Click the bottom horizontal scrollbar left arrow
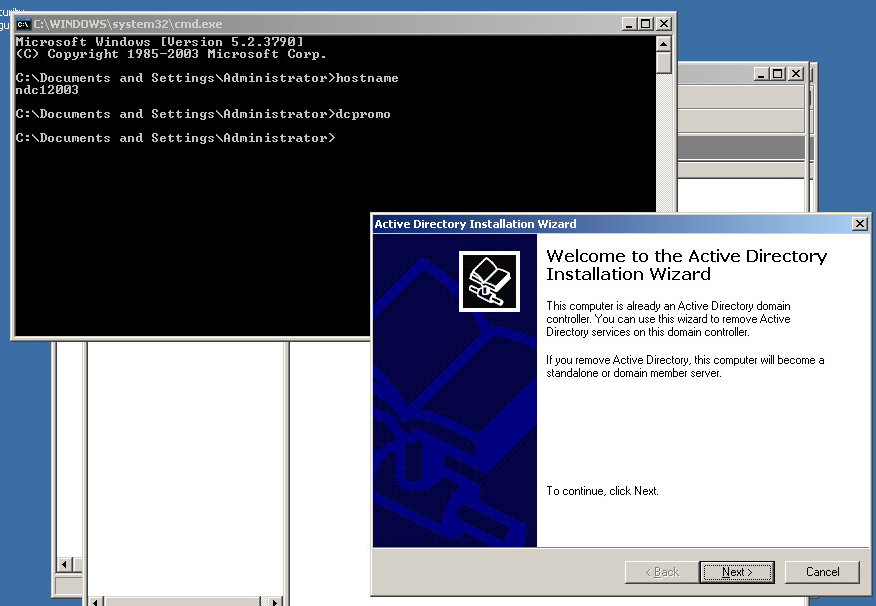The height and width of the screenshot is (606, 876). click(x=96, y=602)
